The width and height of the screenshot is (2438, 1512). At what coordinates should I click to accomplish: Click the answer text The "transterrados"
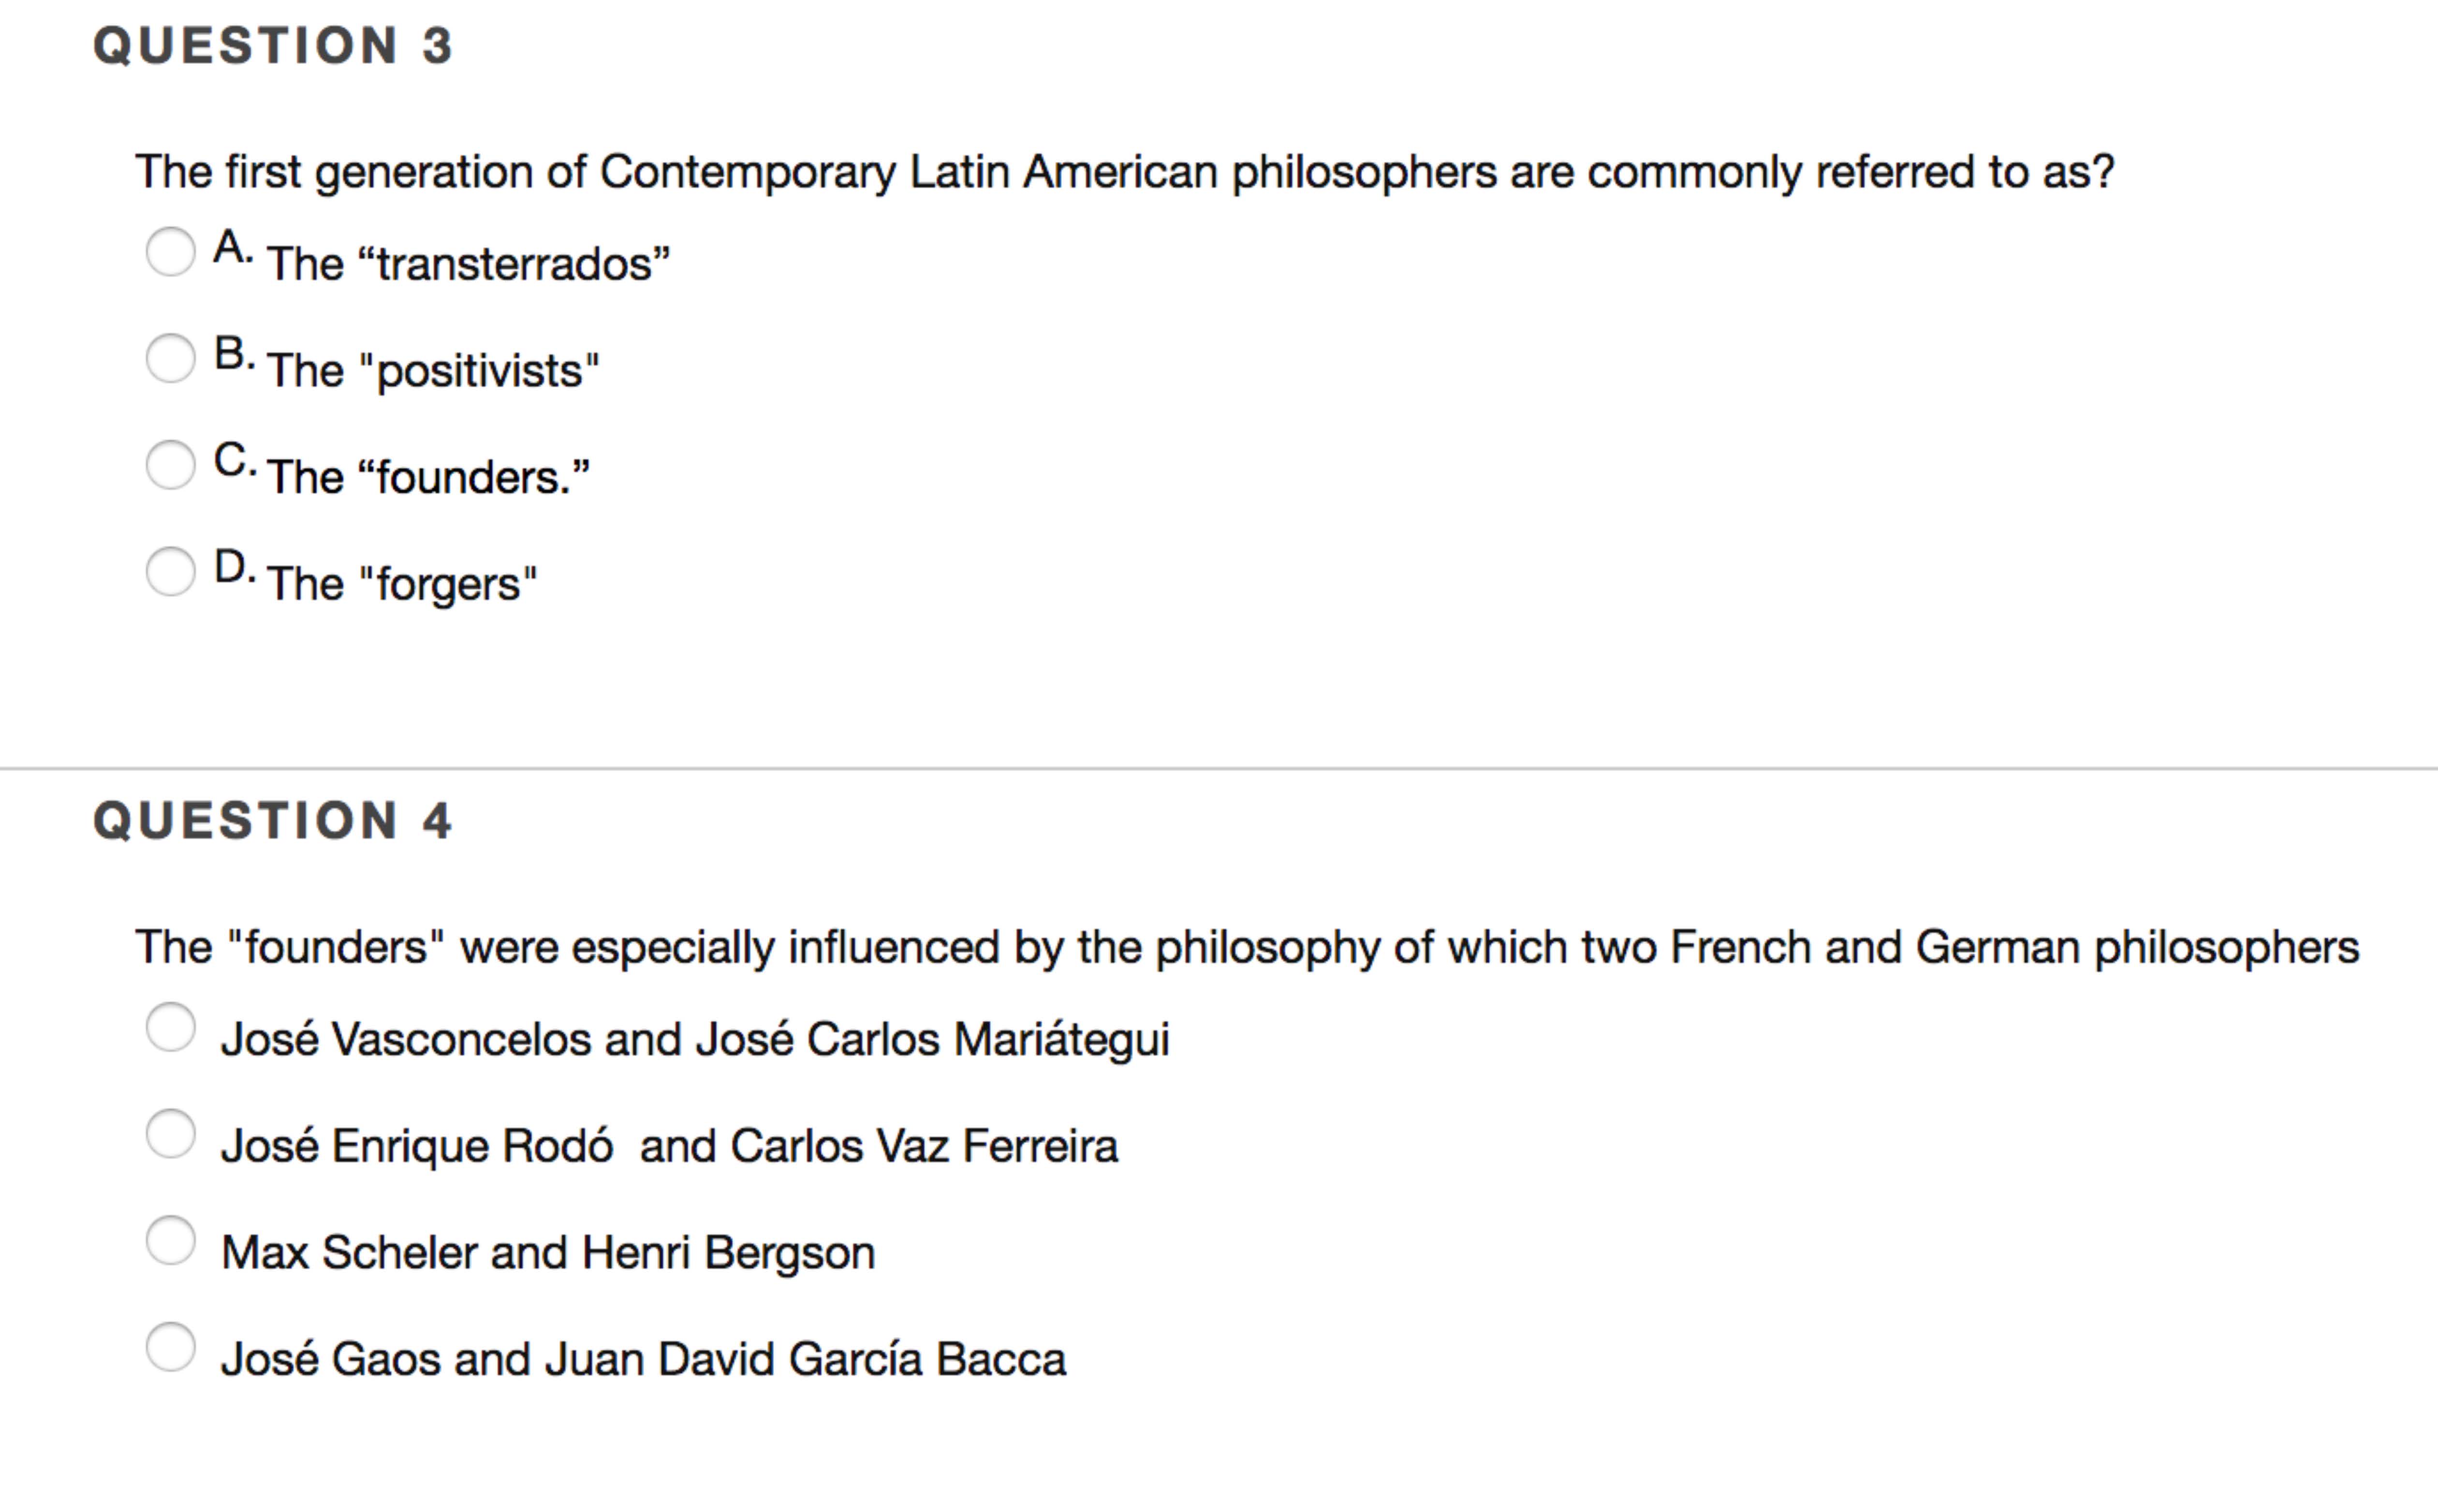click(x=468, y=264)
